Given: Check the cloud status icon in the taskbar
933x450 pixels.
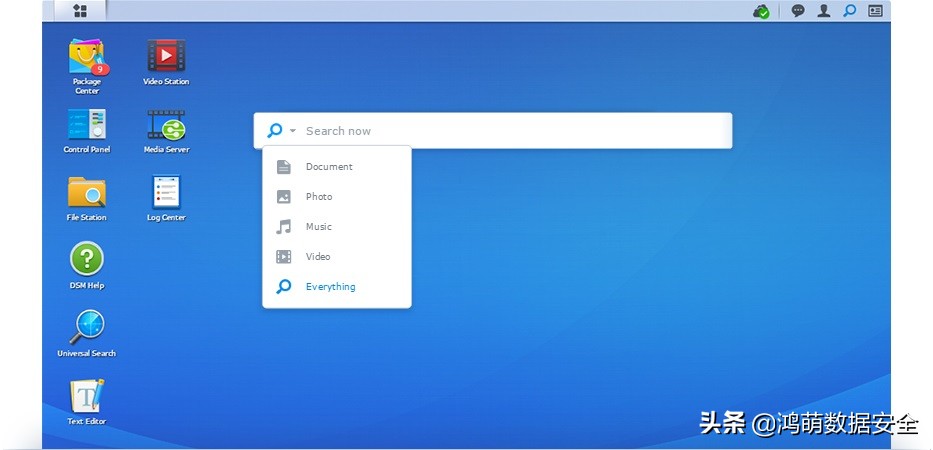Looking at the screenshot, I should tap(761, 11).
